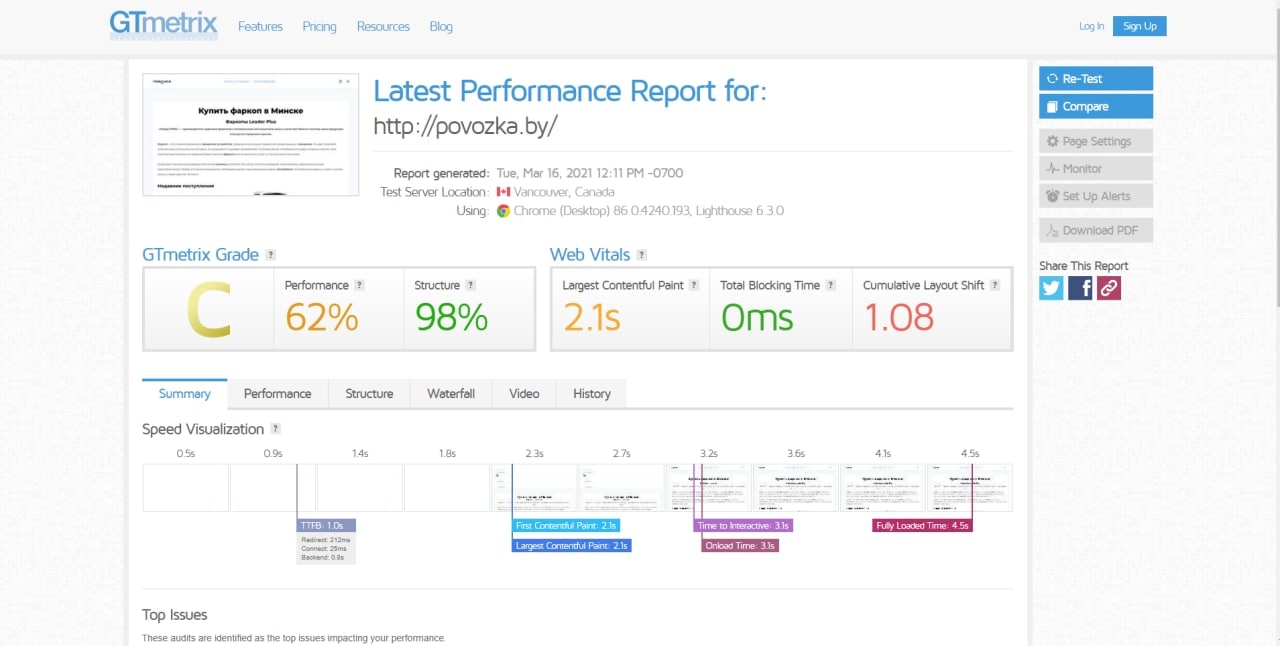Click Download PDF button
Image resolution: width=1280 pixels, height=646 pixels.
(x=1096, y=230)
